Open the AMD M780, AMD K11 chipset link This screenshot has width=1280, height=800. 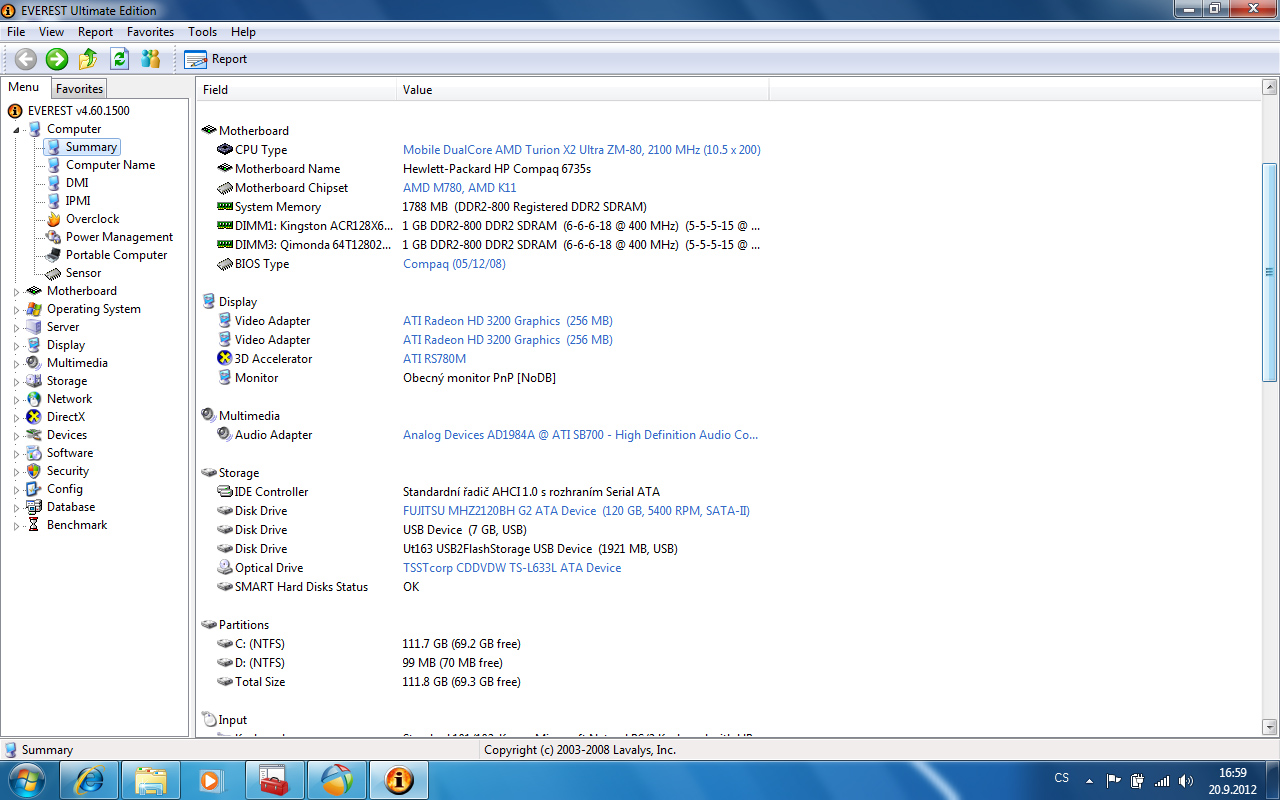coord(459,188)
